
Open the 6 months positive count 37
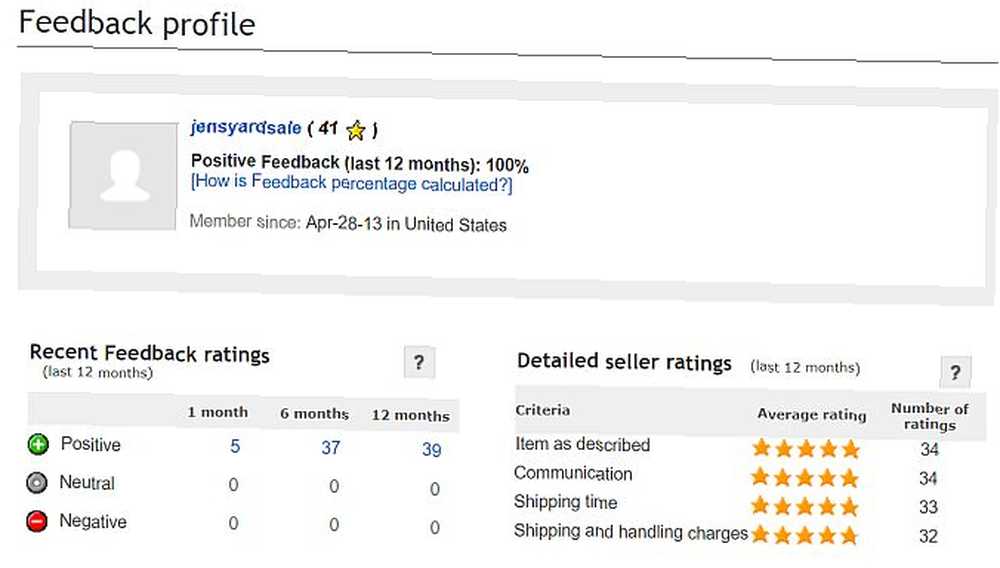[x=330, y=448]
